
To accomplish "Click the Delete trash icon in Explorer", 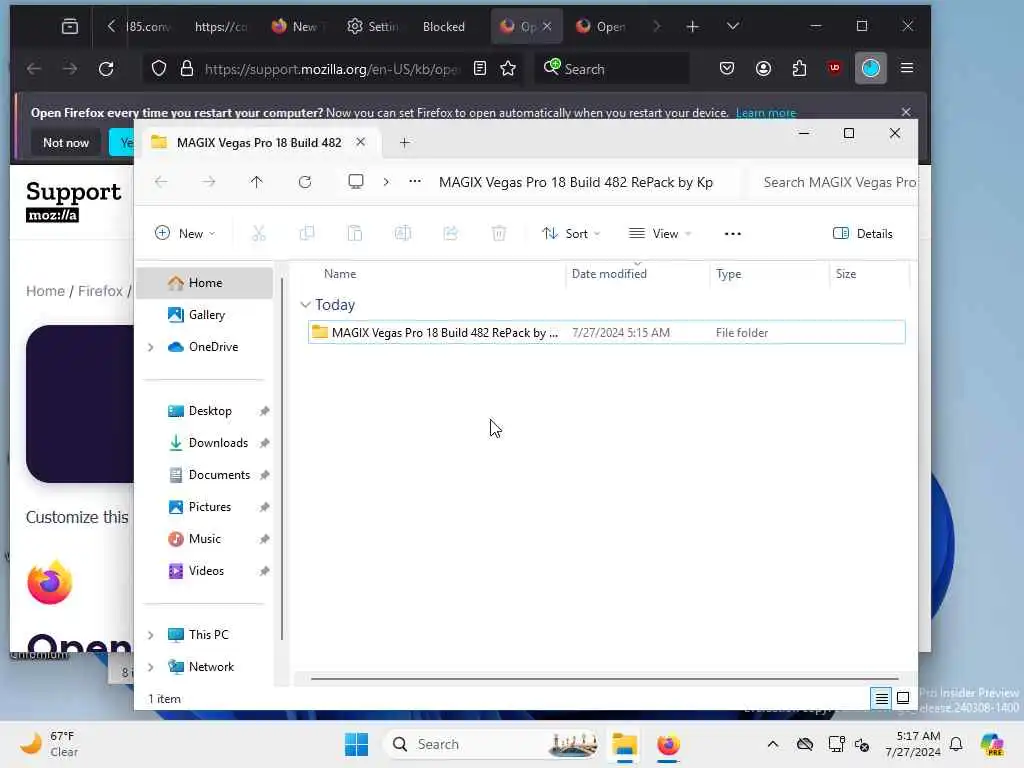I will pyautogui.click(x=499, y=233).
